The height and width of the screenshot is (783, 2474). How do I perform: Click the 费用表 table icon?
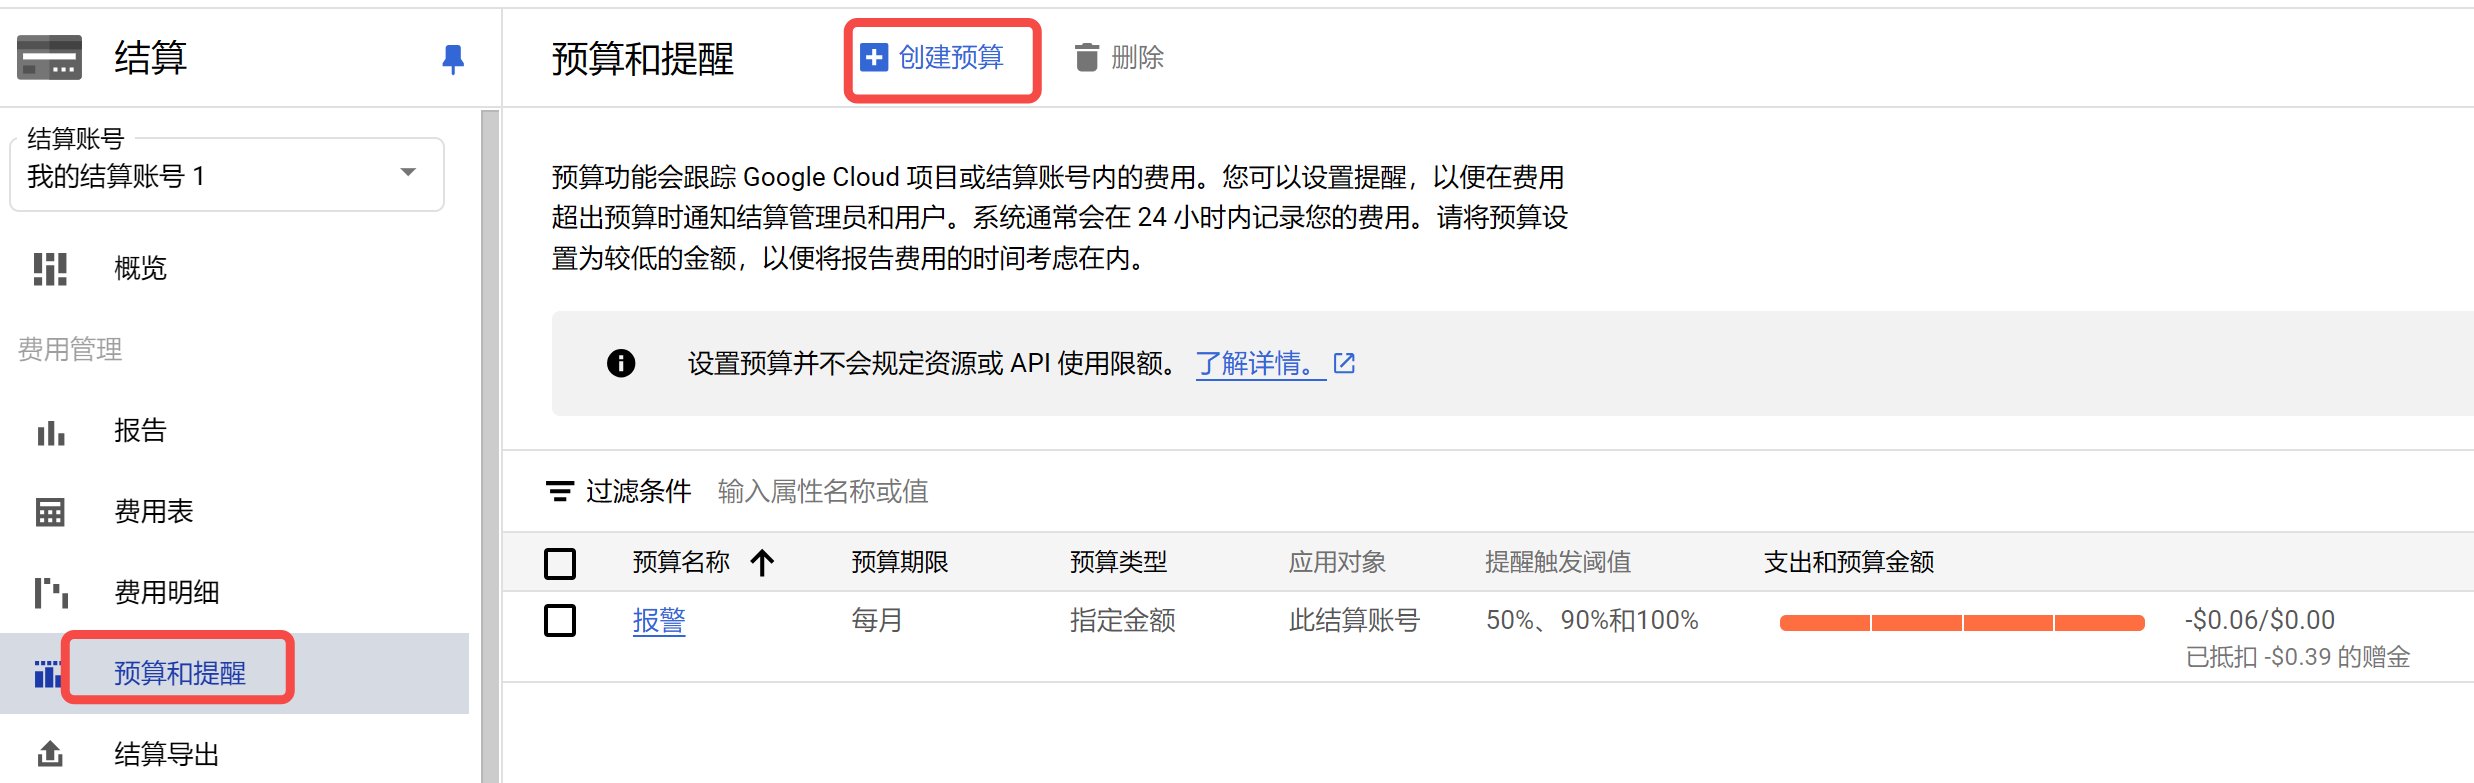50,512
